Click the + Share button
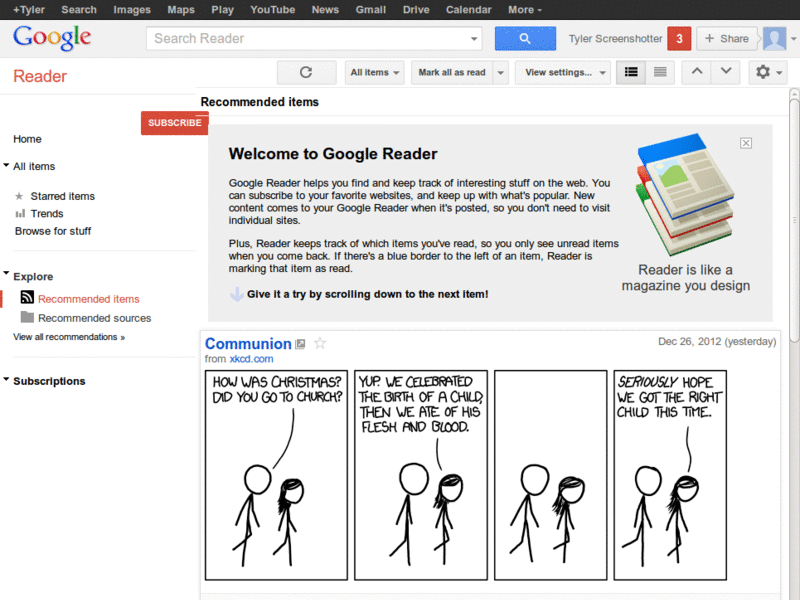This screenshot has height=600, width=800. pos(727,39)
